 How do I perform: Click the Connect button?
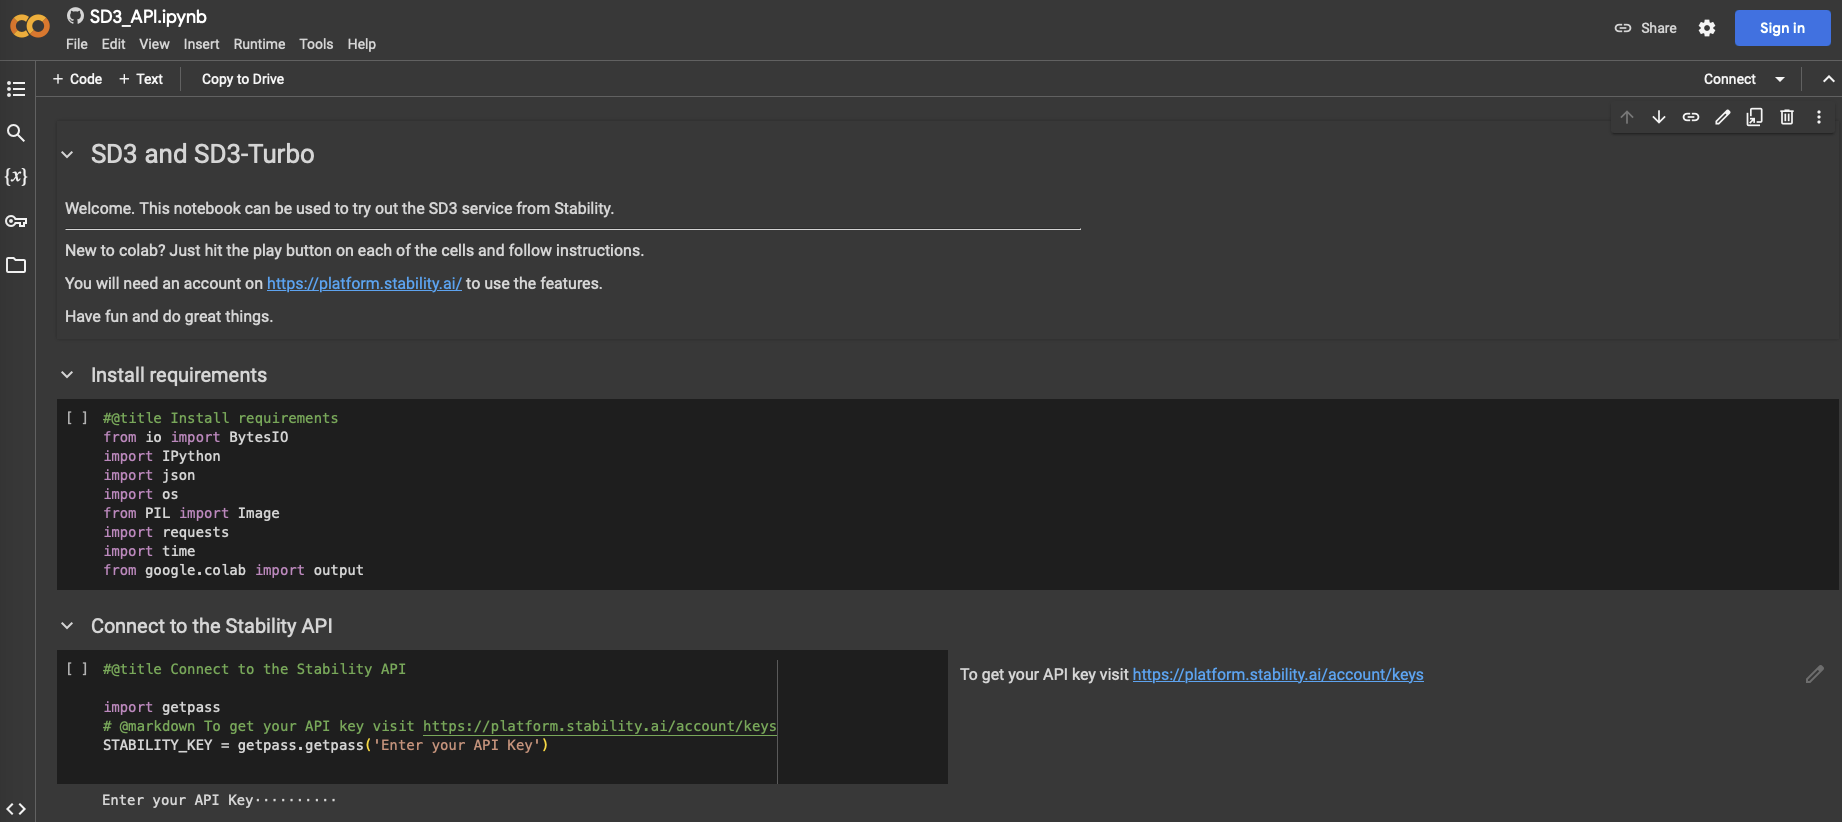(x=1730, y=79)
